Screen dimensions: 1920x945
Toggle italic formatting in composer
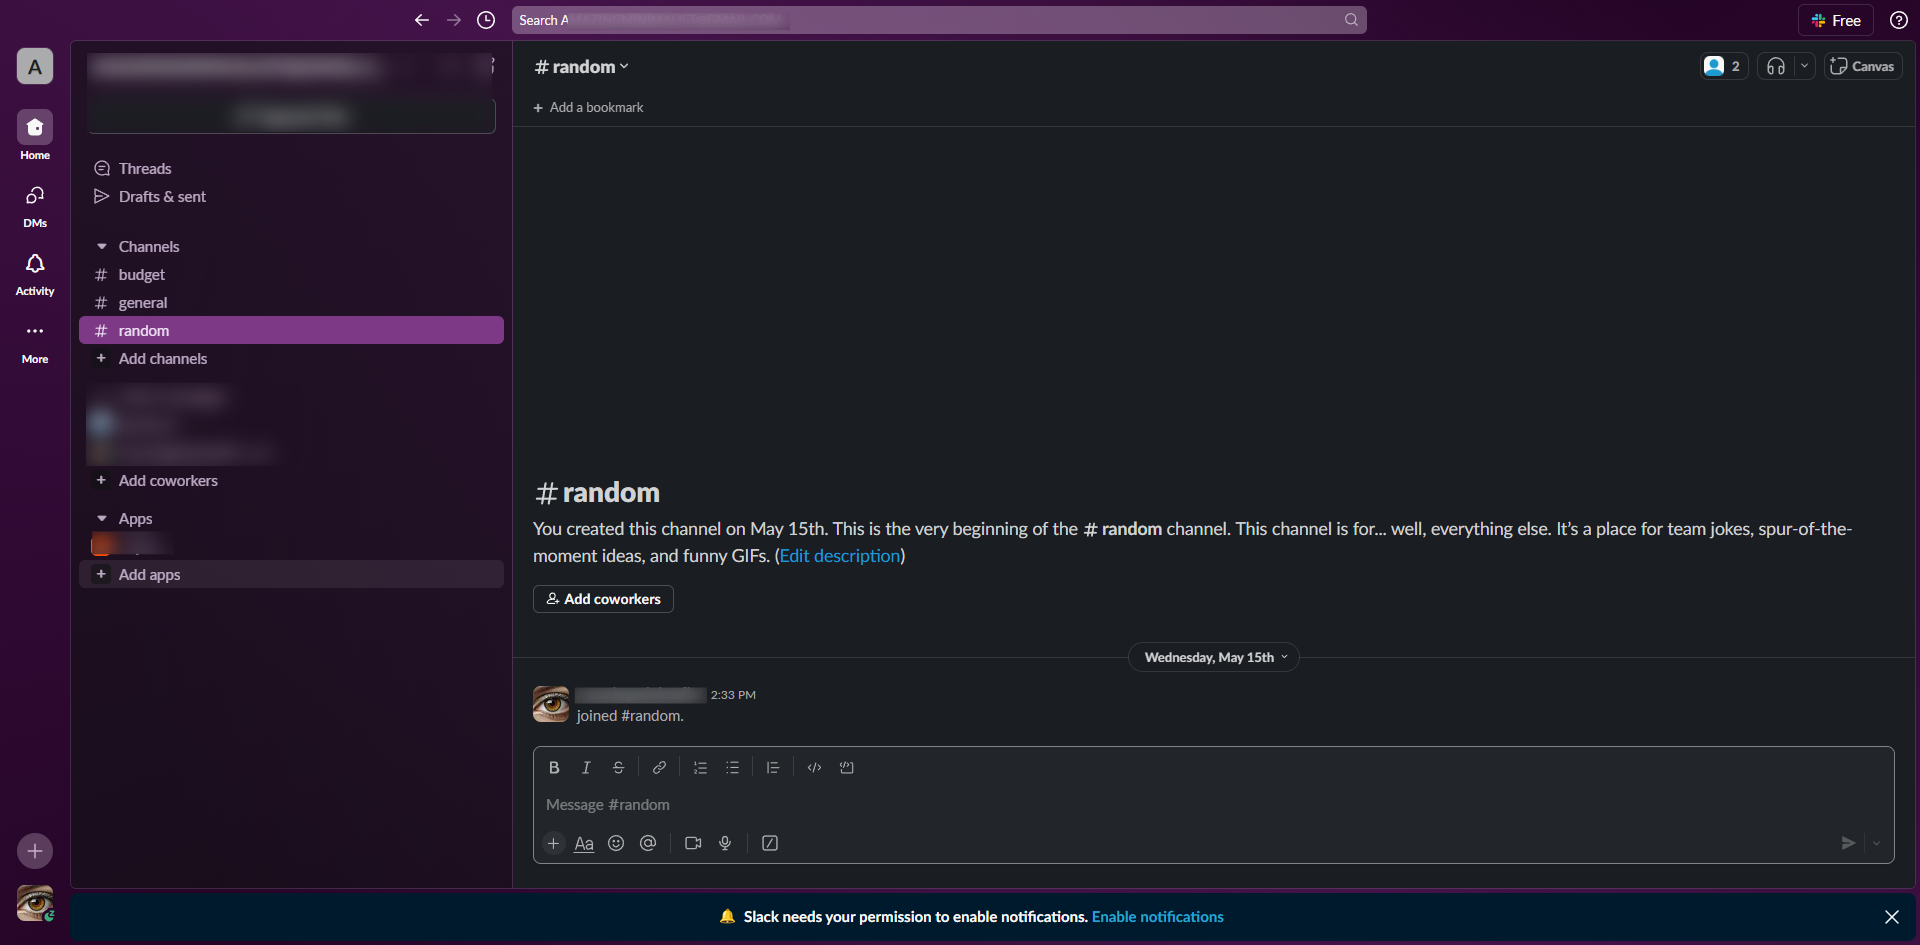pyautogui.click(x=586, y=768)
